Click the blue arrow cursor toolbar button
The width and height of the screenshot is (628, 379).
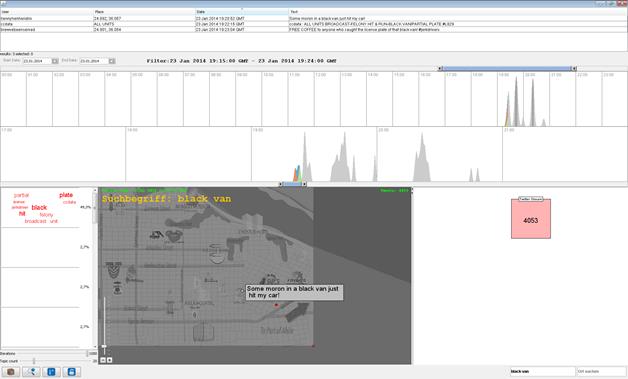31,372
